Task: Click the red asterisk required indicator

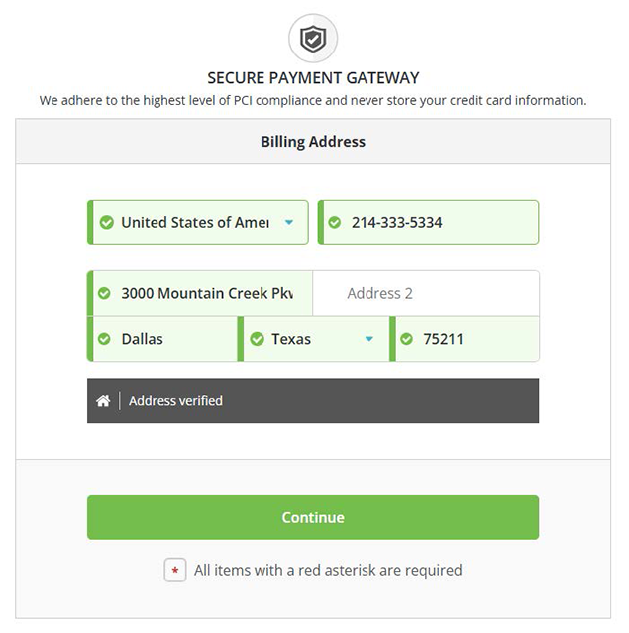Action: 175,571
